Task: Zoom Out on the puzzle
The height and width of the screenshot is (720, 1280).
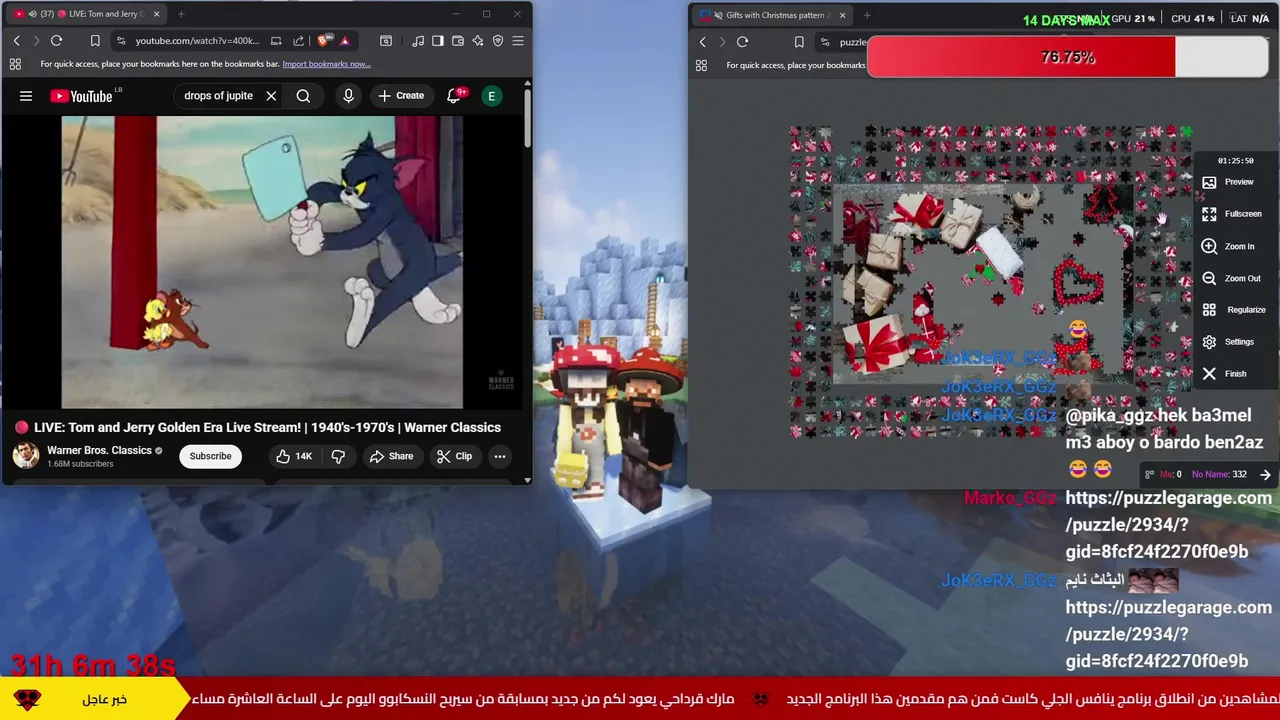Action: [1232, 278]
